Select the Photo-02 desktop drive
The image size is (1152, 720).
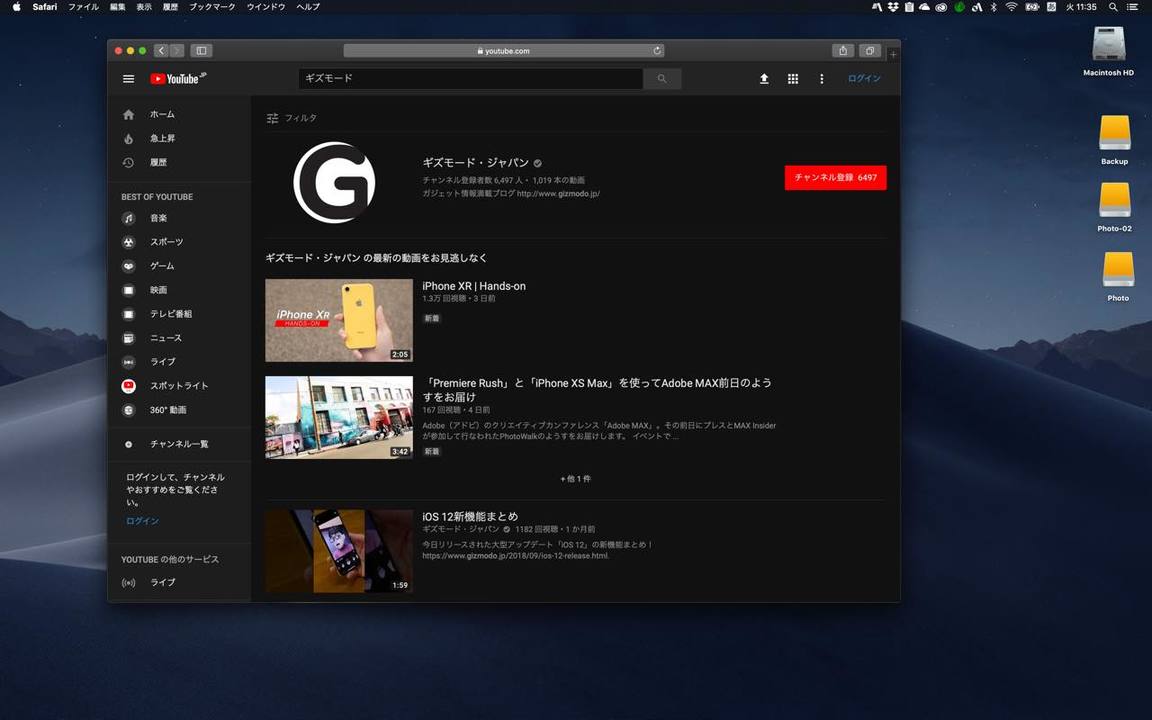click(x=1115, y=207)
